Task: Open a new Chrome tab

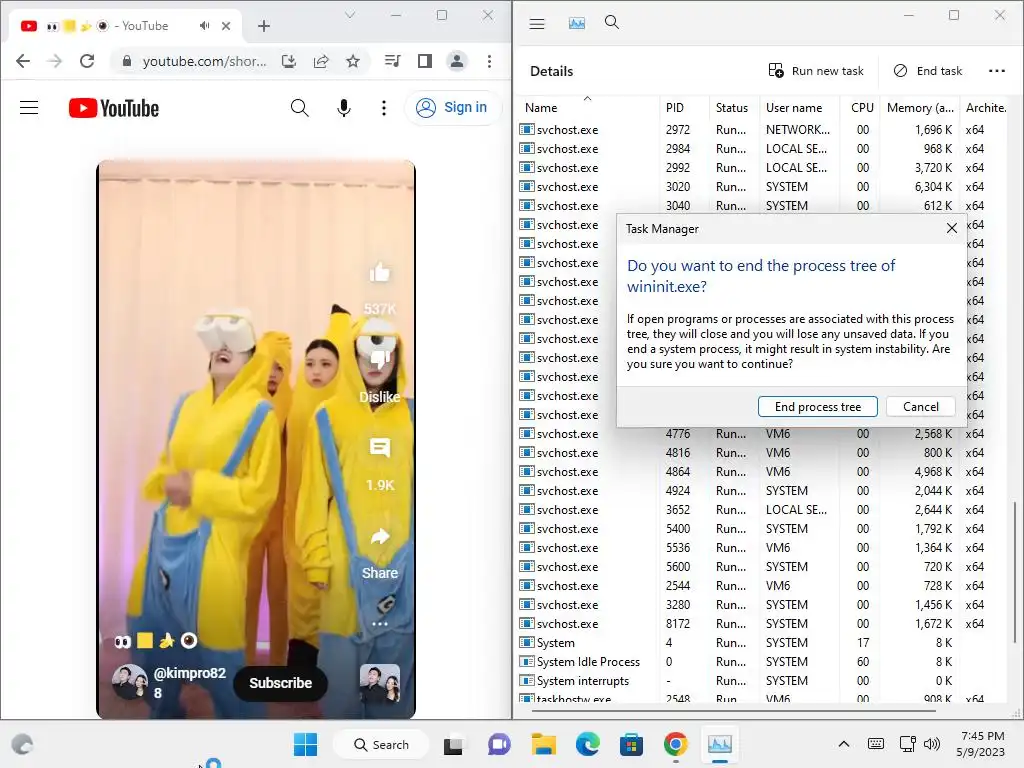Action: tap(264, 26)
